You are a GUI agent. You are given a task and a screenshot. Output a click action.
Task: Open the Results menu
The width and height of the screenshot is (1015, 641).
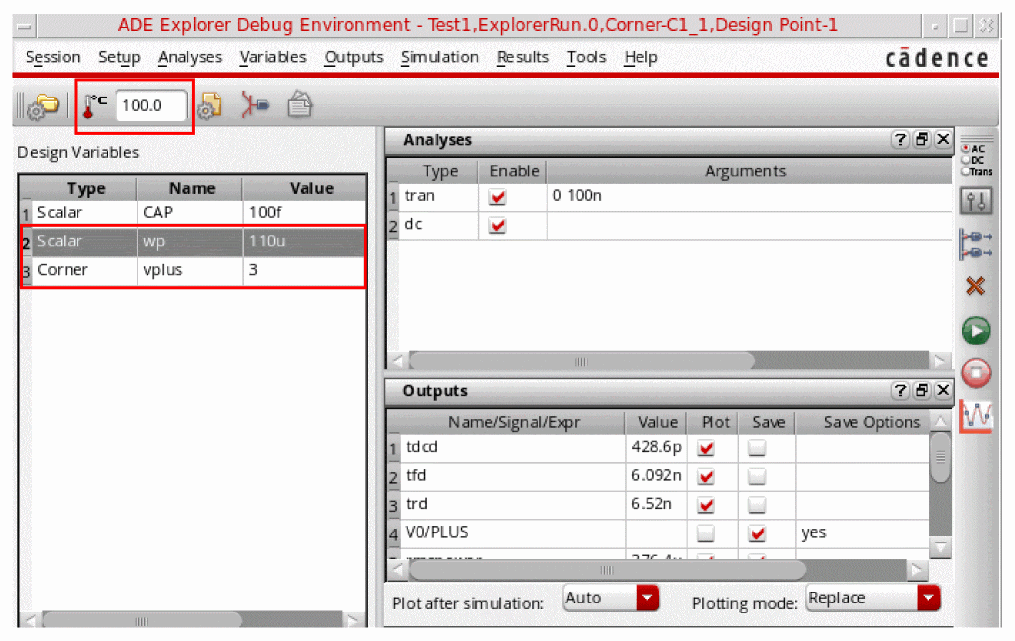pyautogui.click(x=522, y=58)
